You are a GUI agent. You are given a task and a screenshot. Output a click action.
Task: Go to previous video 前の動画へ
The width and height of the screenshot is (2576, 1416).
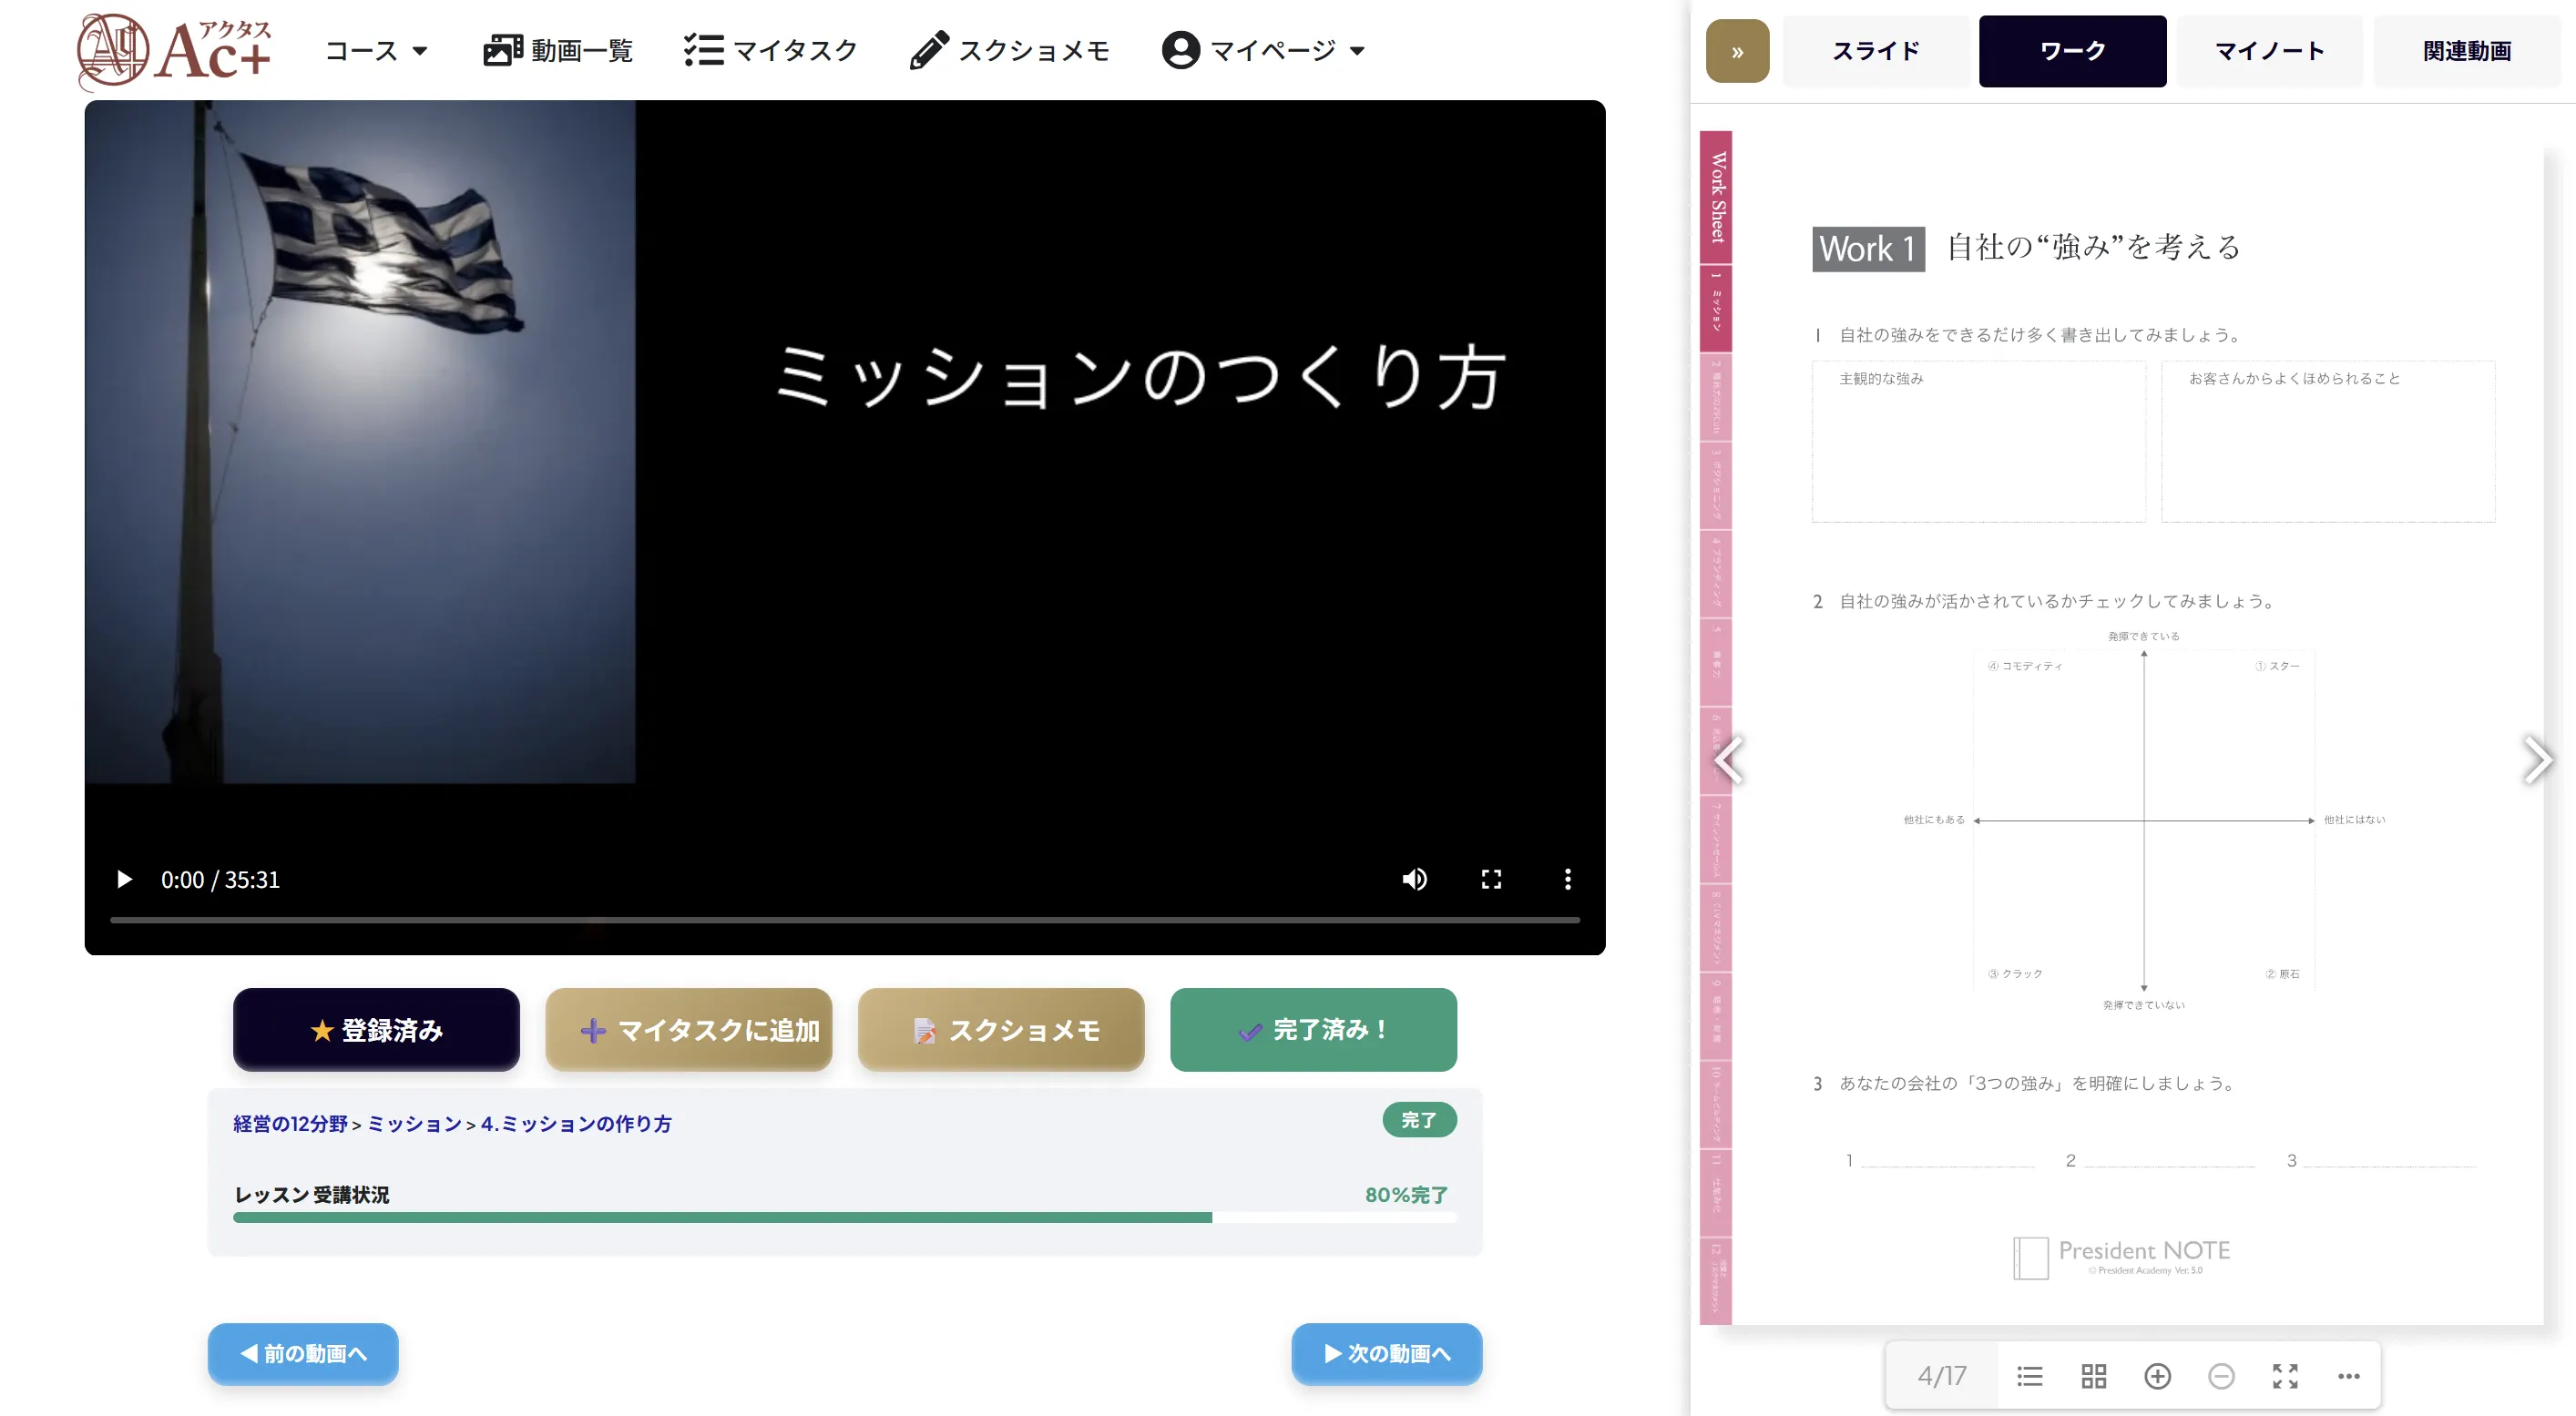[303, 1353]
